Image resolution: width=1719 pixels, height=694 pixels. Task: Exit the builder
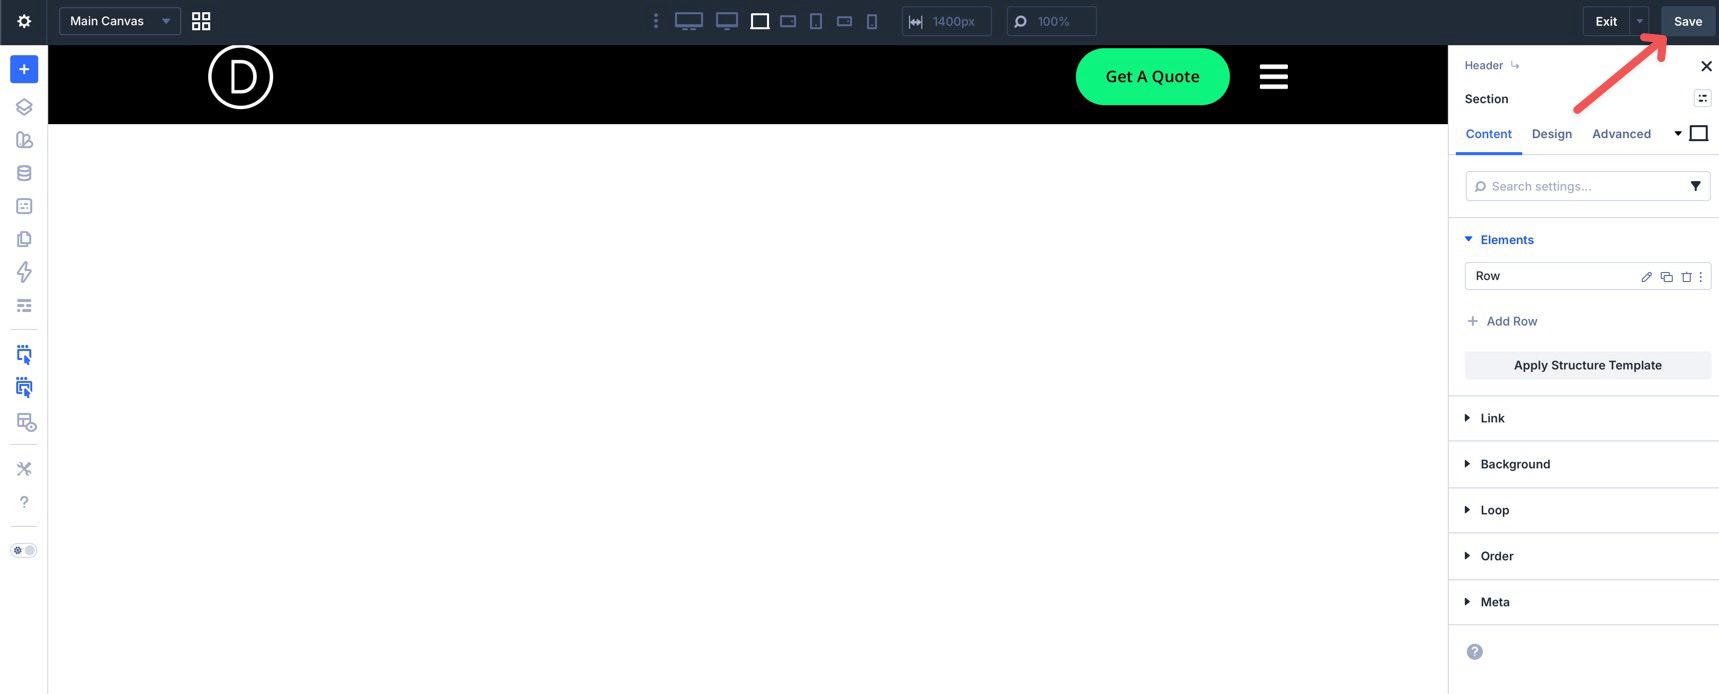pos(1606,21)
